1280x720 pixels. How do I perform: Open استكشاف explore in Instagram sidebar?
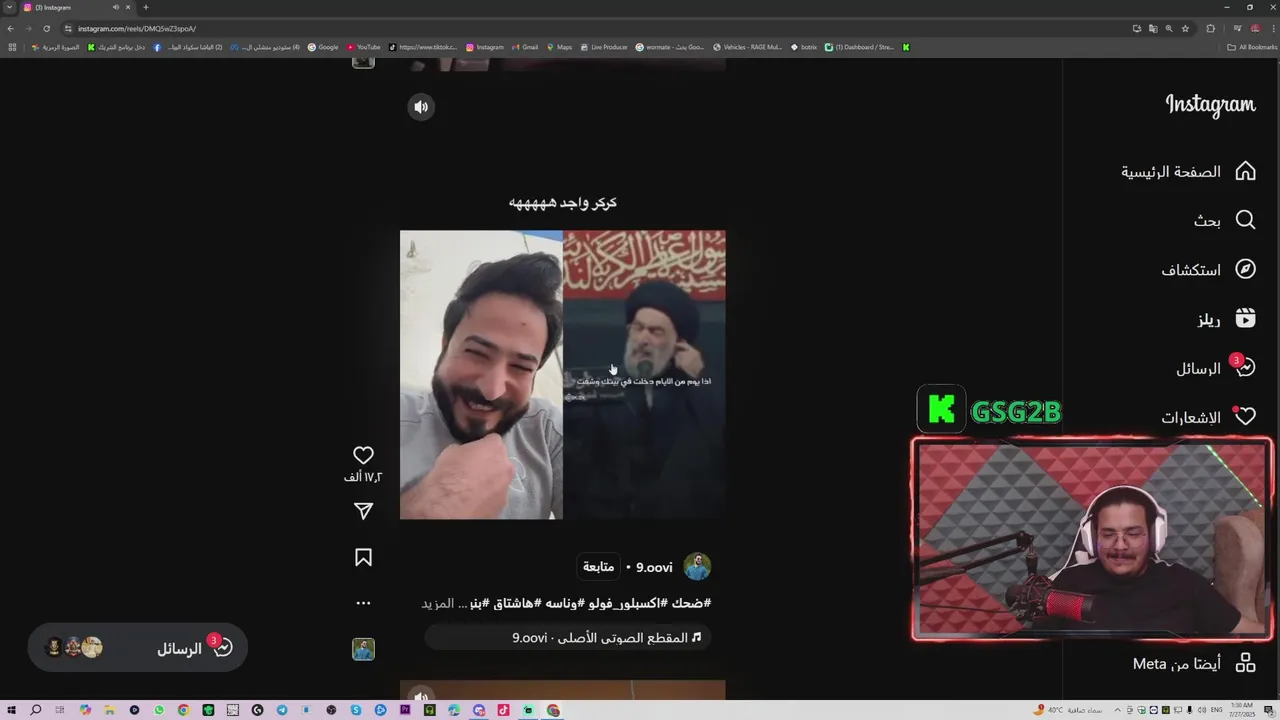1208,269
